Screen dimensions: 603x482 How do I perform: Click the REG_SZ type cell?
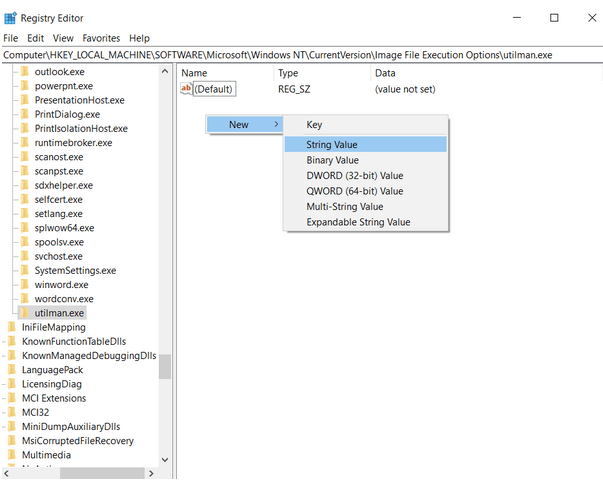point(294,89)
